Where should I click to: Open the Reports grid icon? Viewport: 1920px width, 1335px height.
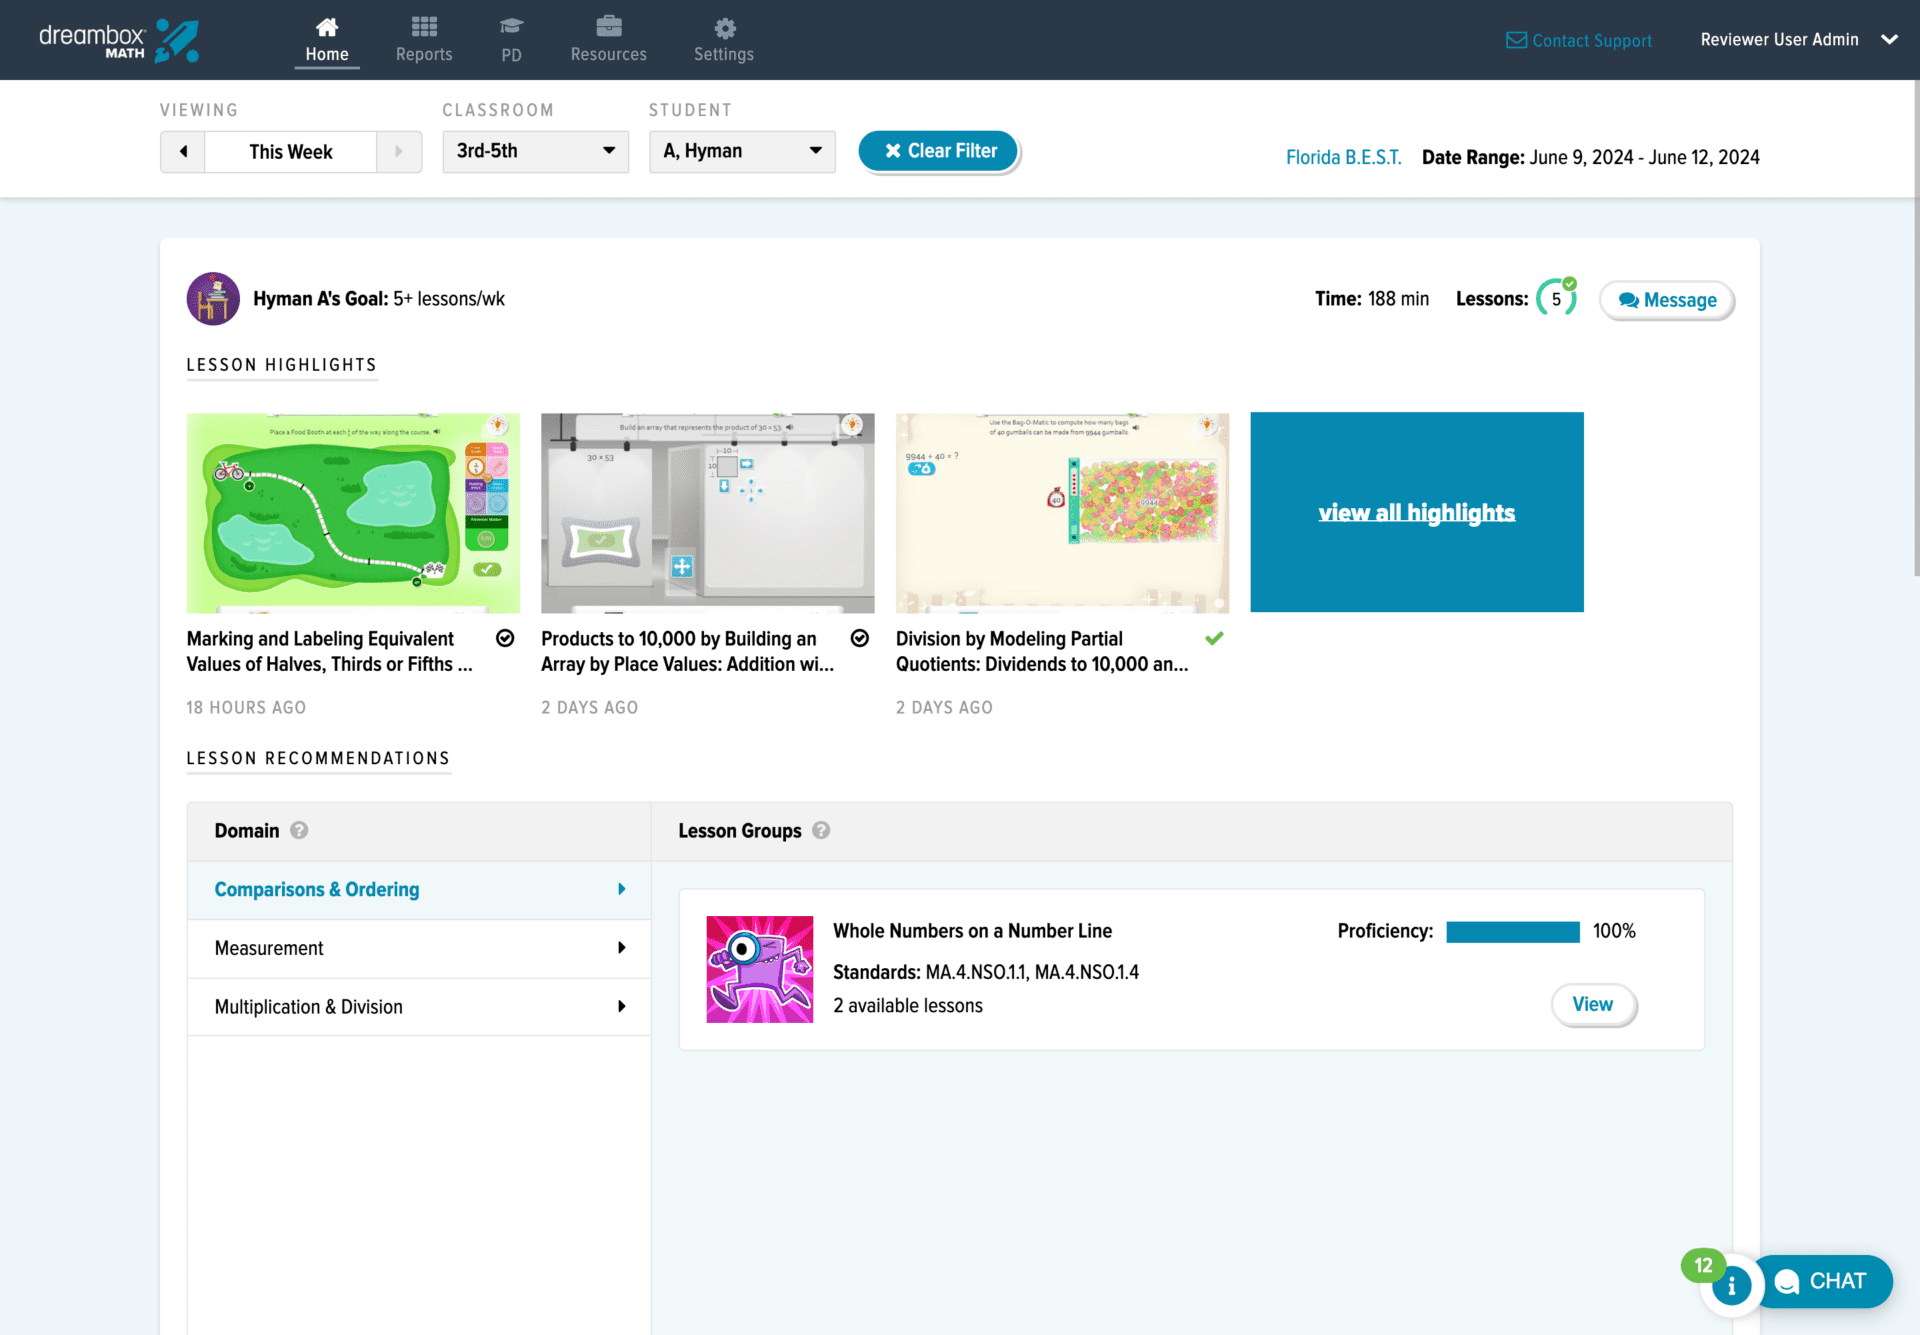424,27
